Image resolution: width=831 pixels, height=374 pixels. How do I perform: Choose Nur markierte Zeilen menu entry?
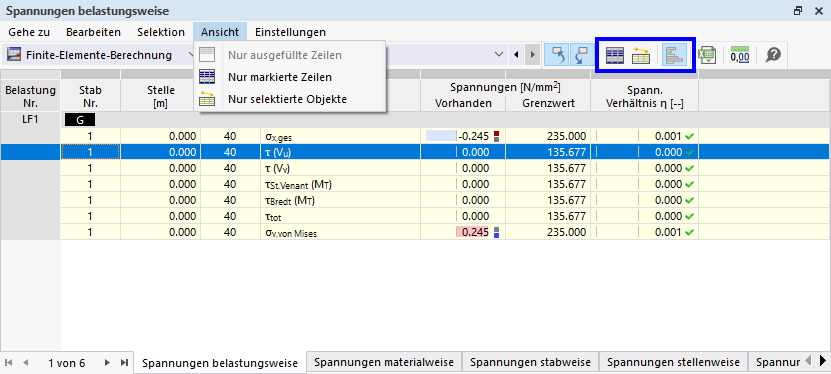click(290, 77)
